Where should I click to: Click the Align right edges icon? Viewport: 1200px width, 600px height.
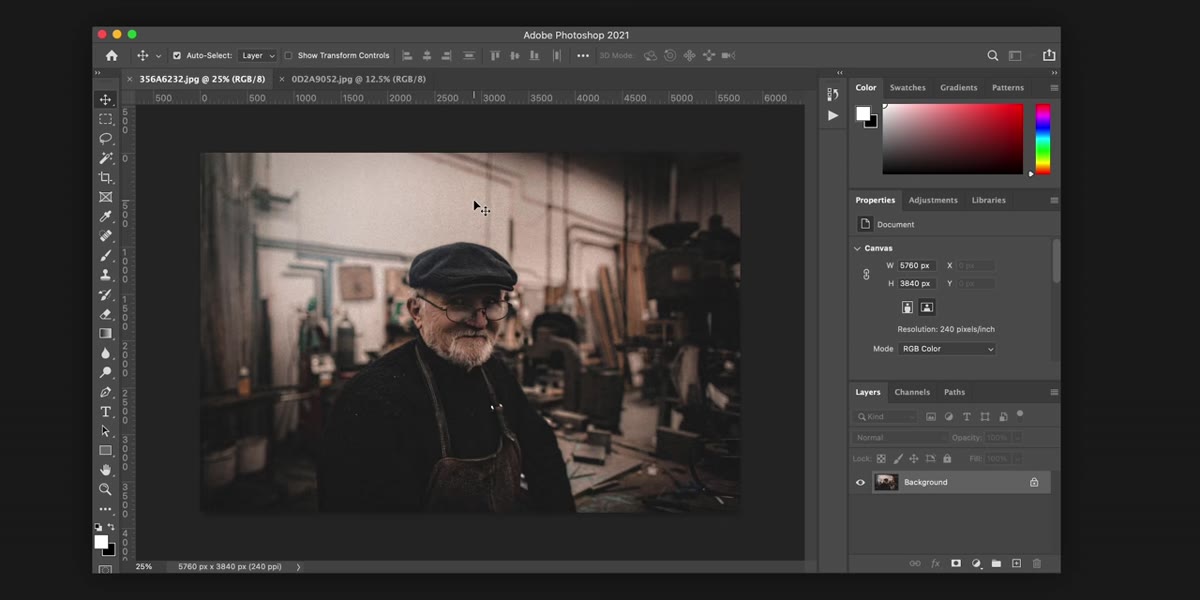click(x=447, y=56)
